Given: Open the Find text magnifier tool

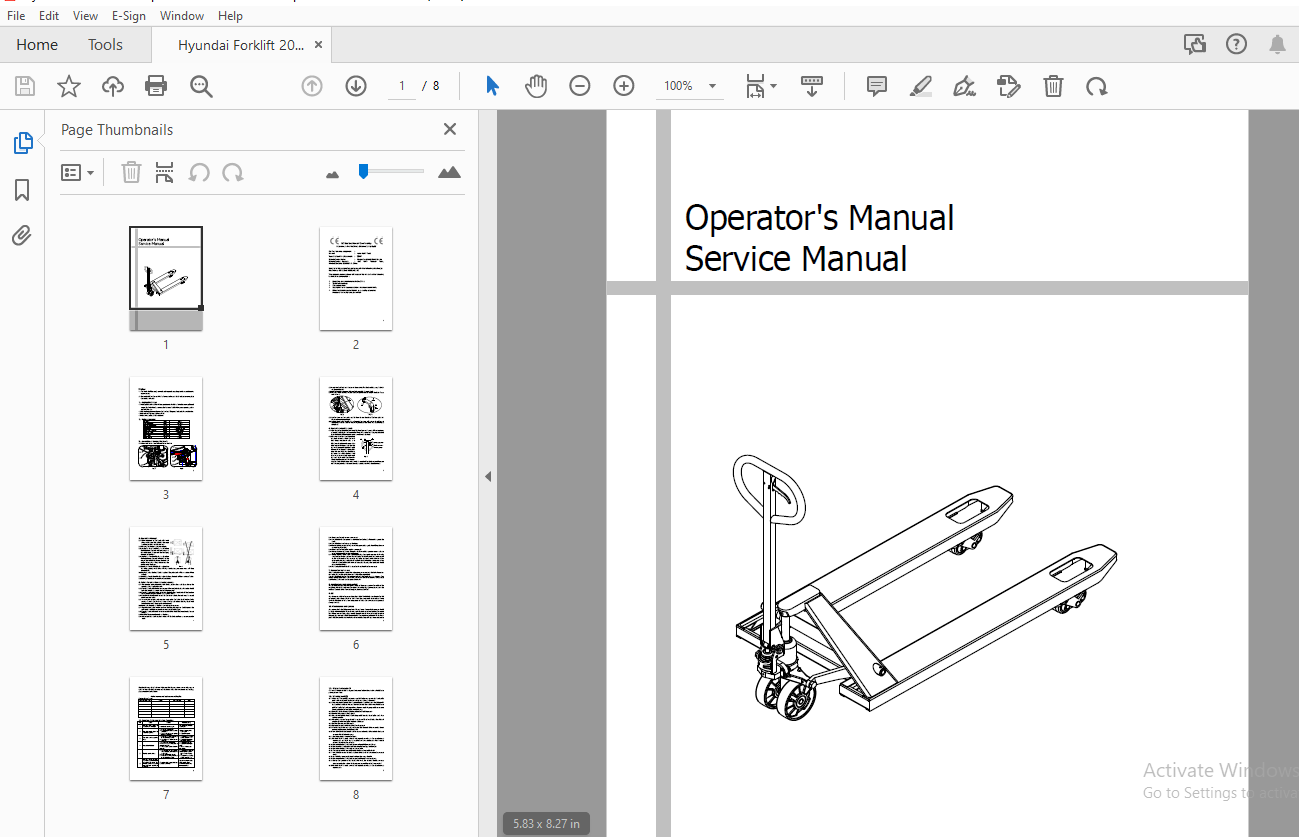Looking at the screenshot, I should pyautogui.click(x=201, y=86).
